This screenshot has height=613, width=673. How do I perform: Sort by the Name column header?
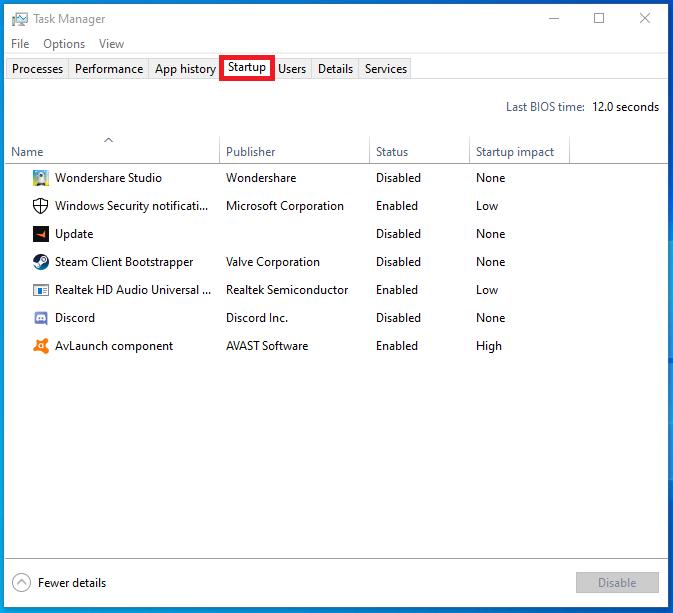[x=112, y=150]
